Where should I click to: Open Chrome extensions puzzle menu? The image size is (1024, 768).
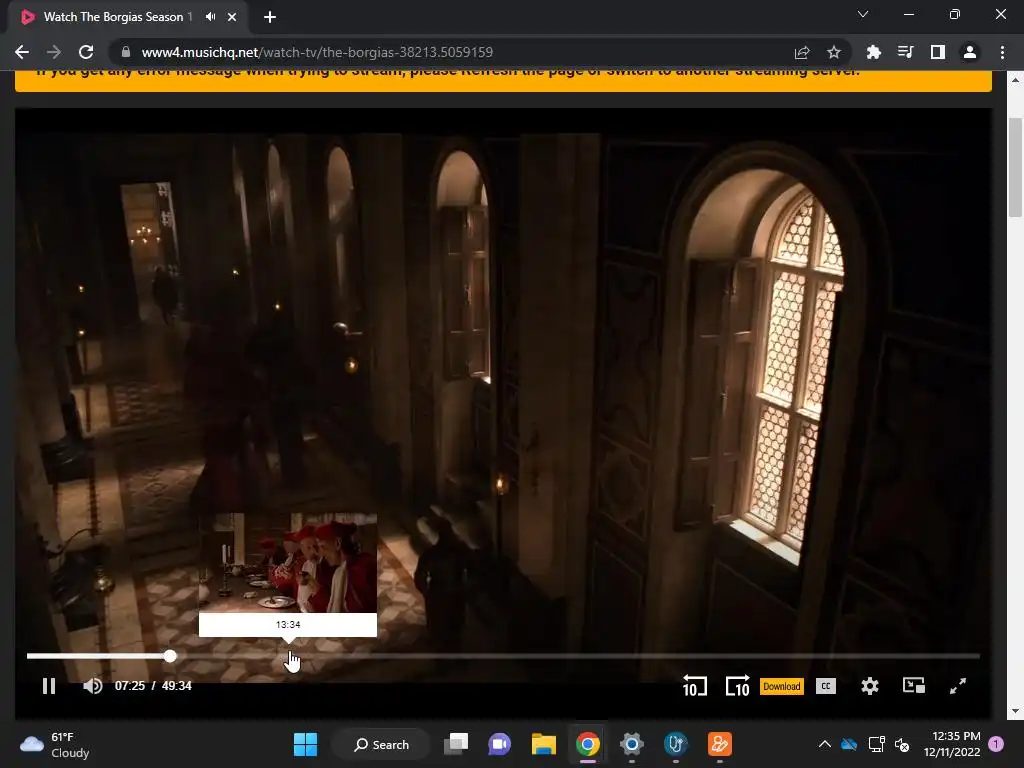click(x=874, y=52)
